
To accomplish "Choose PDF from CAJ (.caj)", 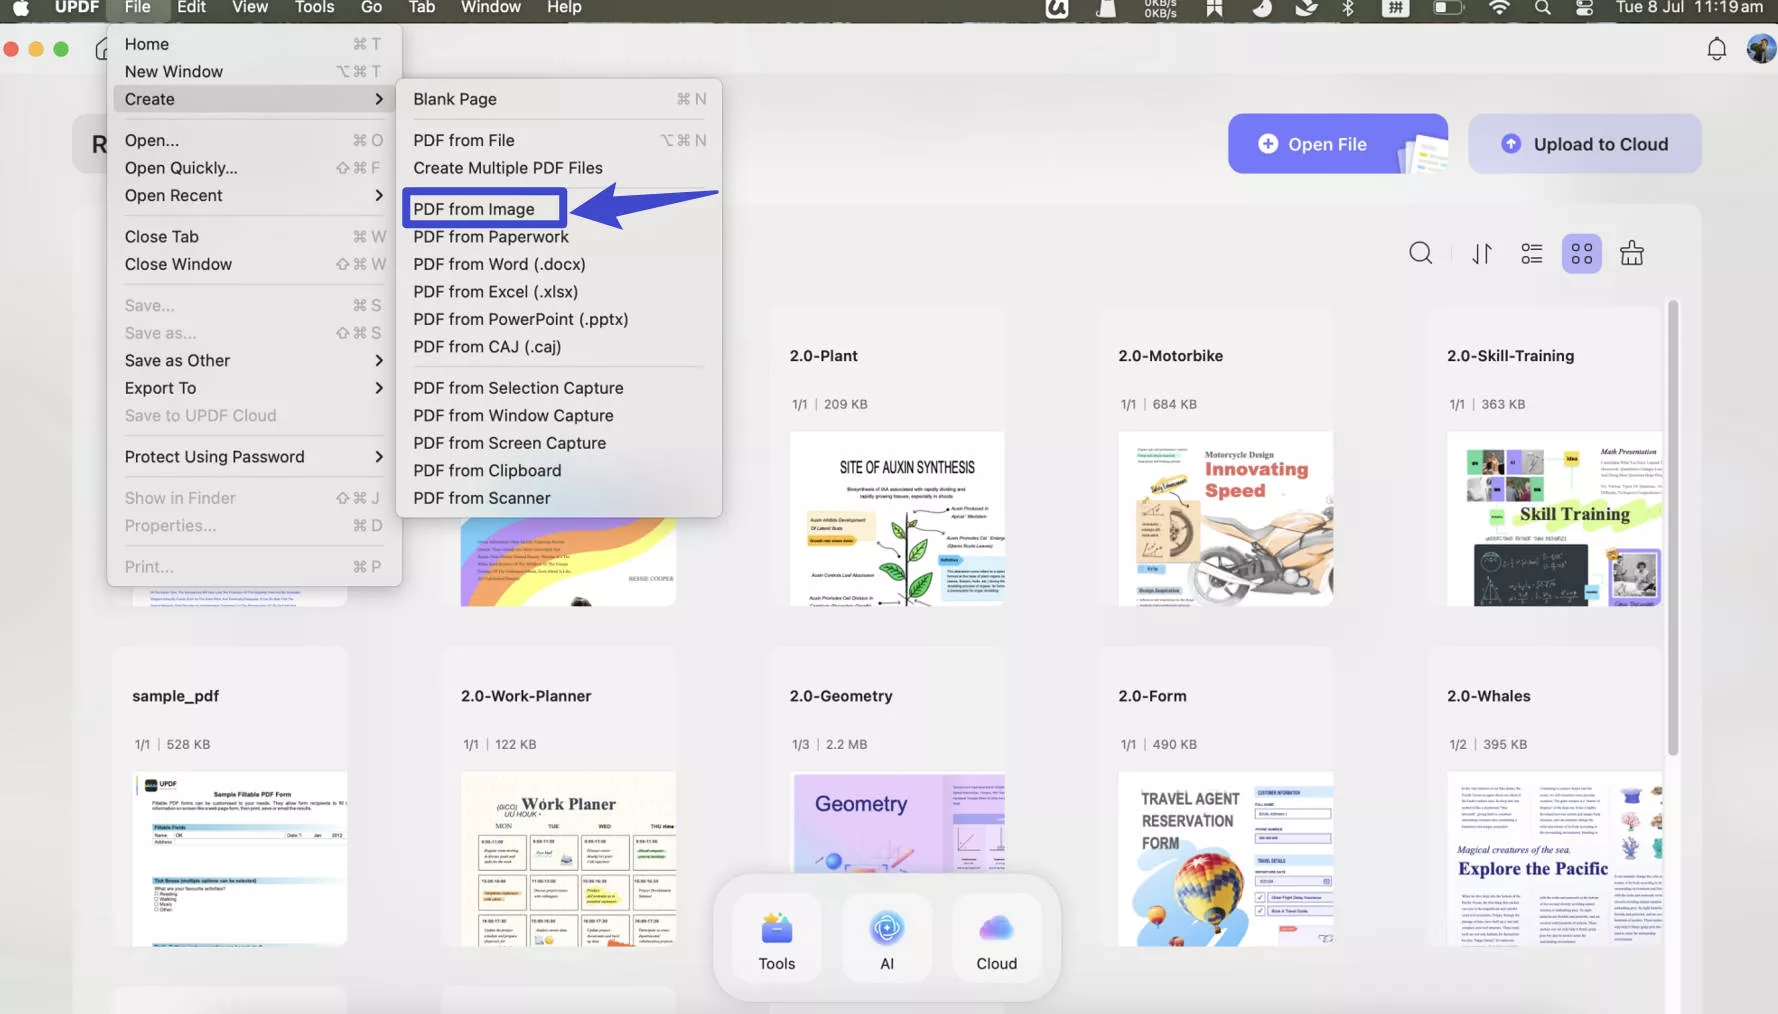I will 559,347.
